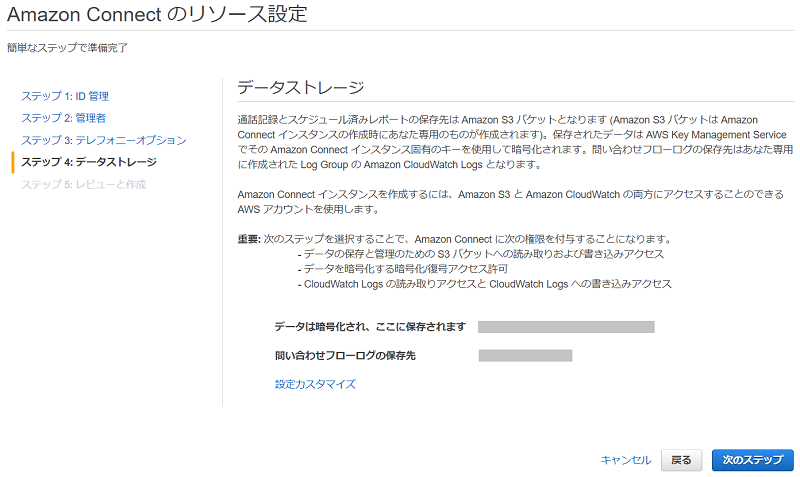
Task: Click 問い合わせフローログの保存先 label
Action: tap(345, 356)
